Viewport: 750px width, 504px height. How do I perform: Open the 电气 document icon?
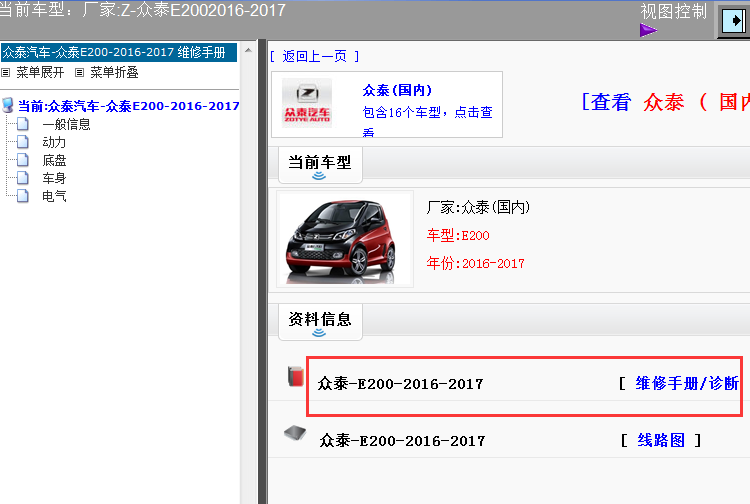(22, 196)
